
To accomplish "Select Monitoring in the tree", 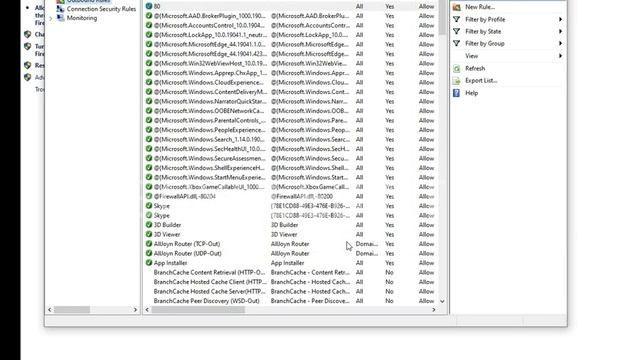I will tap(82, 18).
